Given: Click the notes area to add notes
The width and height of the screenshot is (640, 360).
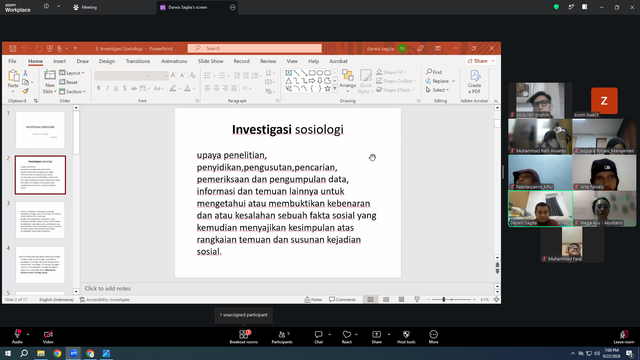Looking at the screenshot, I should pyautogui.click(x=287, y=289).
